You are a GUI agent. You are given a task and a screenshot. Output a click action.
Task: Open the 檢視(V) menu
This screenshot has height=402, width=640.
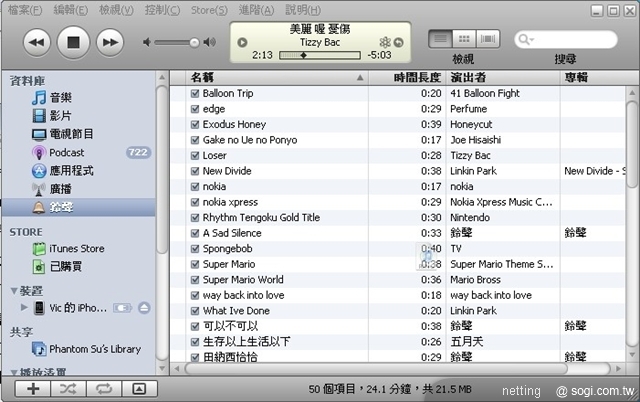point(116,10)
